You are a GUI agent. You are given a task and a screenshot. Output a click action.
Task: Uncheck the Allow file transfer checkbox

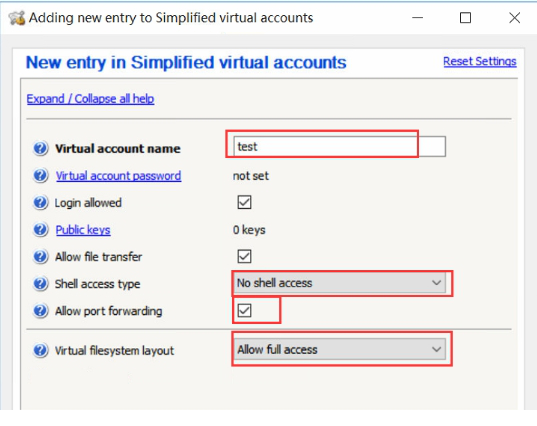pyautogui.click(x=244, y=256)
